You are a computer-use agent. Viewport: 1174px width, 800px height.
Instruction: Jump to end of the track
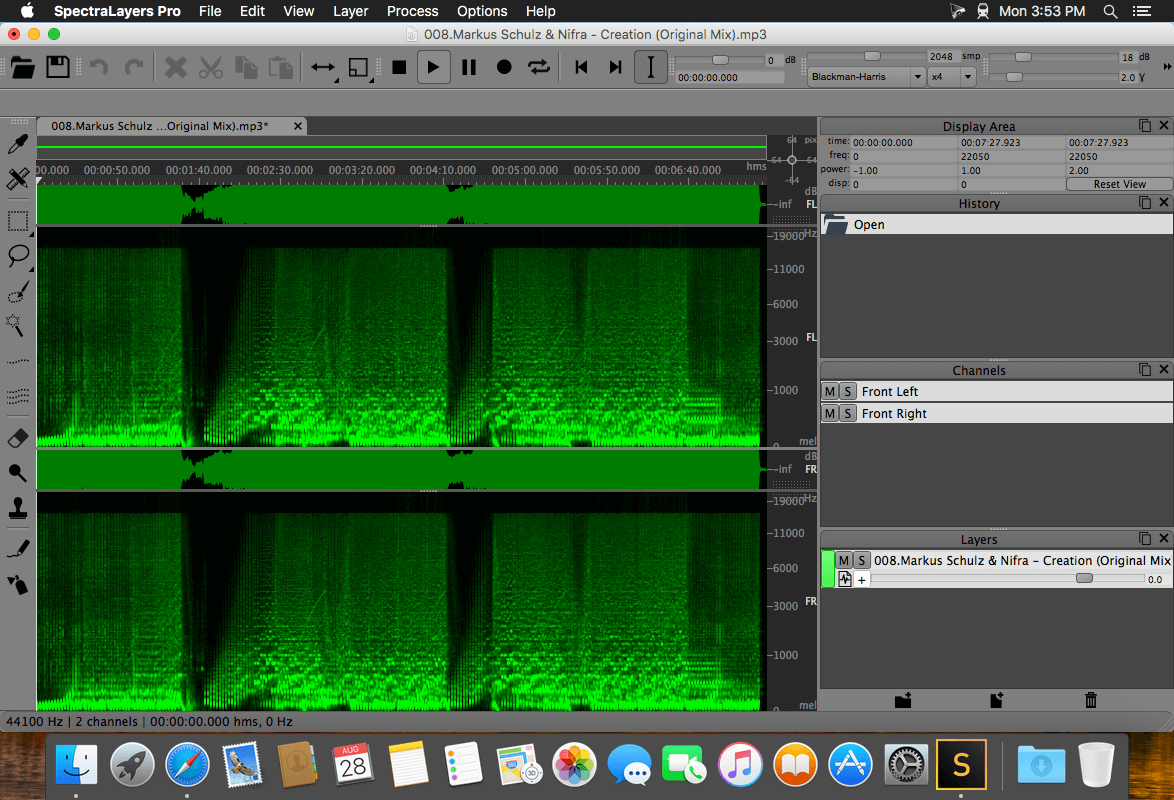click(x=615, y=67)
